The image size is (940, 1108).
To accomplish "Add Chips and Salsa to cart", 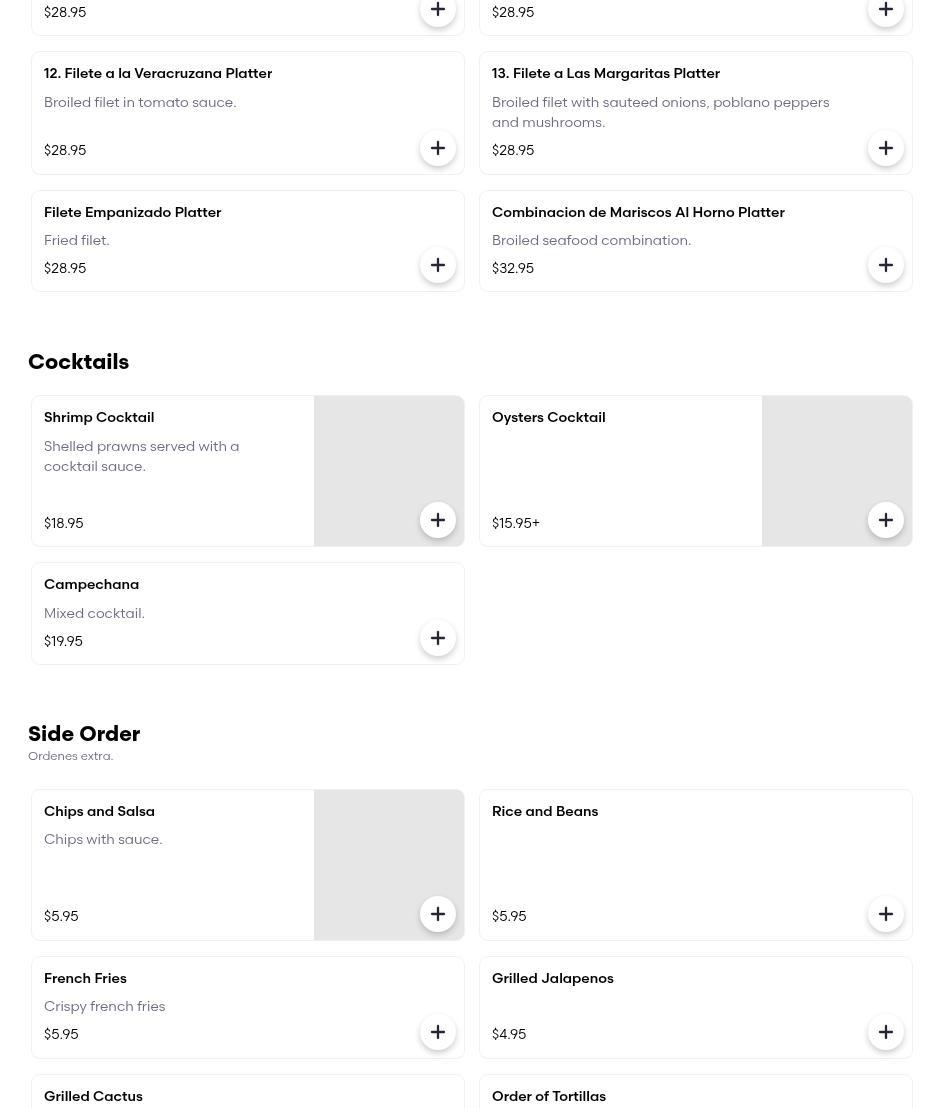I will click(x=437, y=914).
